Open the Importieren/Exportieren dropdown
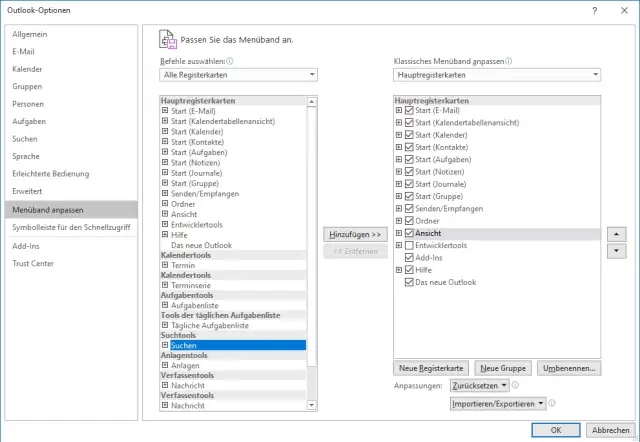The width and height of the screenshot is (640, 442). click(498, 404)
